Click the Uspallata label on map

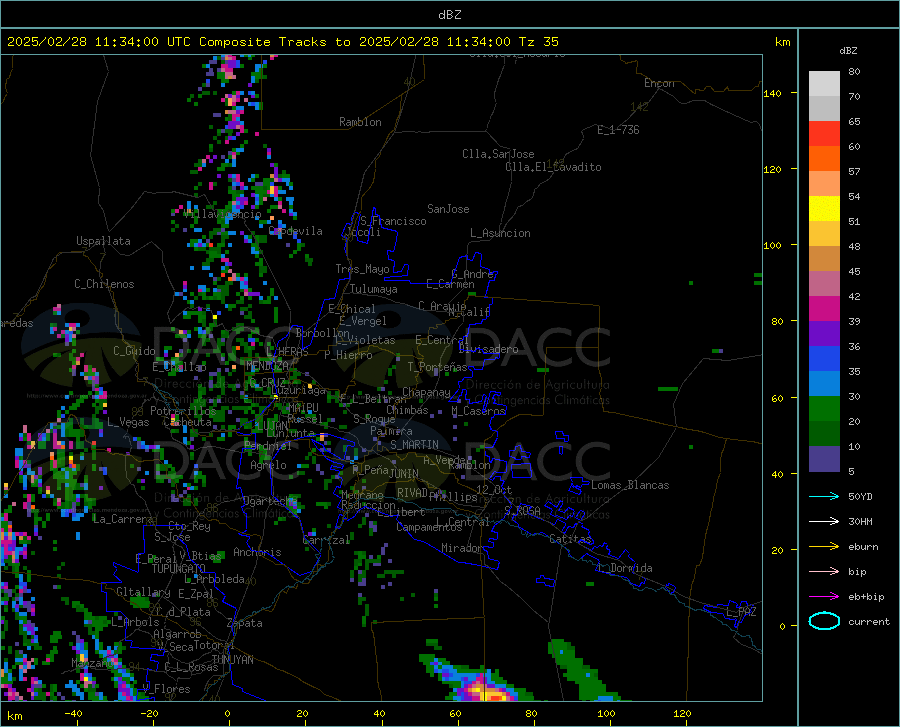[103, 241]
